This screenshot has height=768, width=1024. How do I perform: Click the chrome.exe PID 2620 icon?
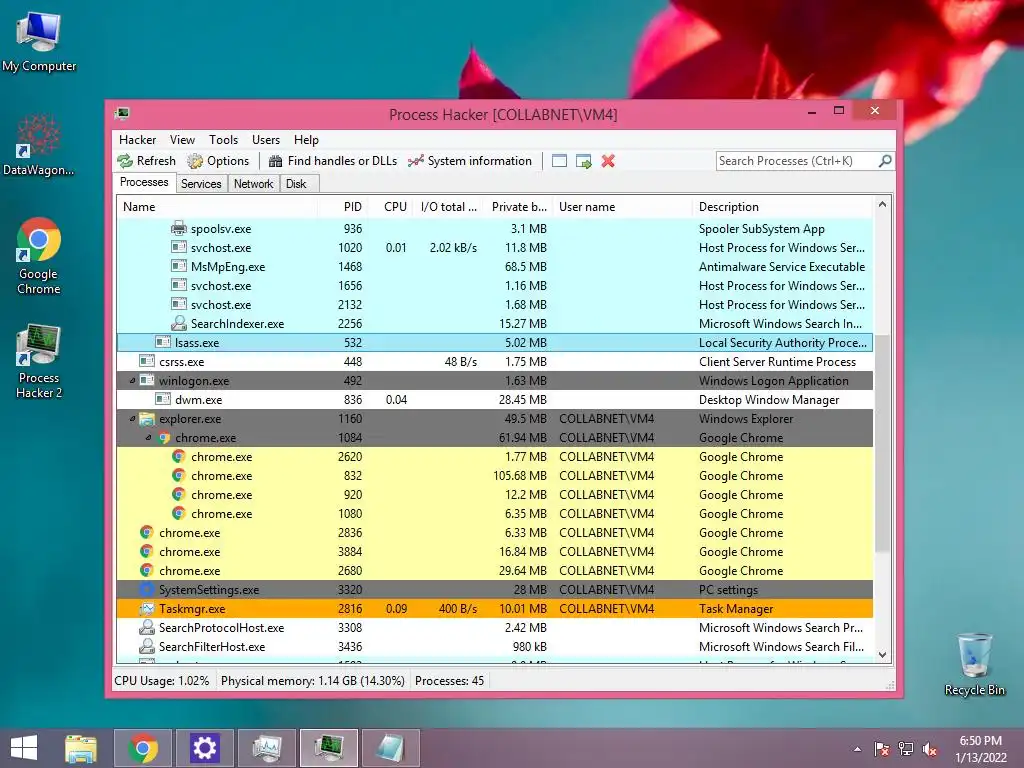coord(178,456)
